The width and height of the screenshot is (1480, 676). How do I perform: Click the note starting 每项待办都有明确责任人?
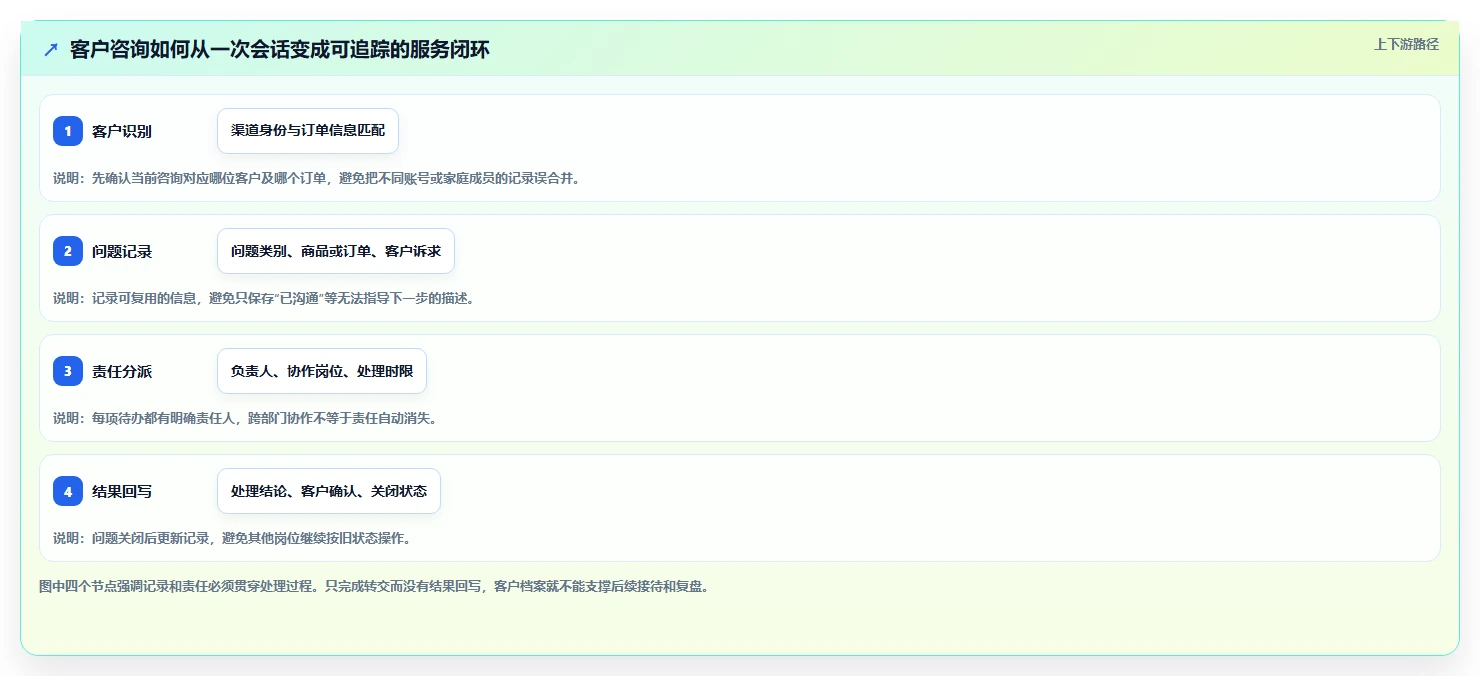click(245, 418)
